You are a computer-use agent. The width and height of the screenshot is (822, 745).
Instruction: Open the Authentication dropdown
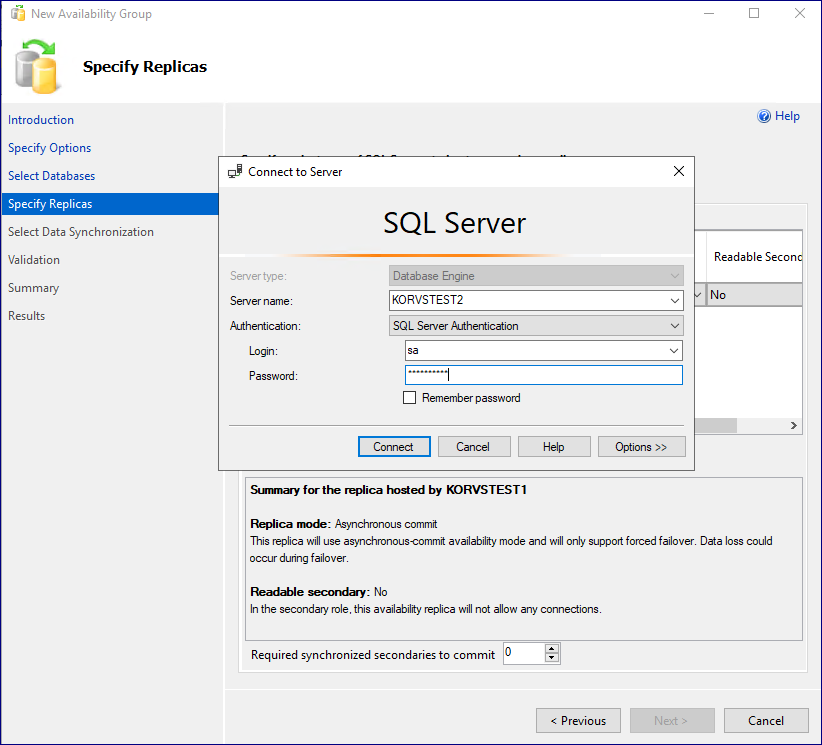[x=674, y=326]
